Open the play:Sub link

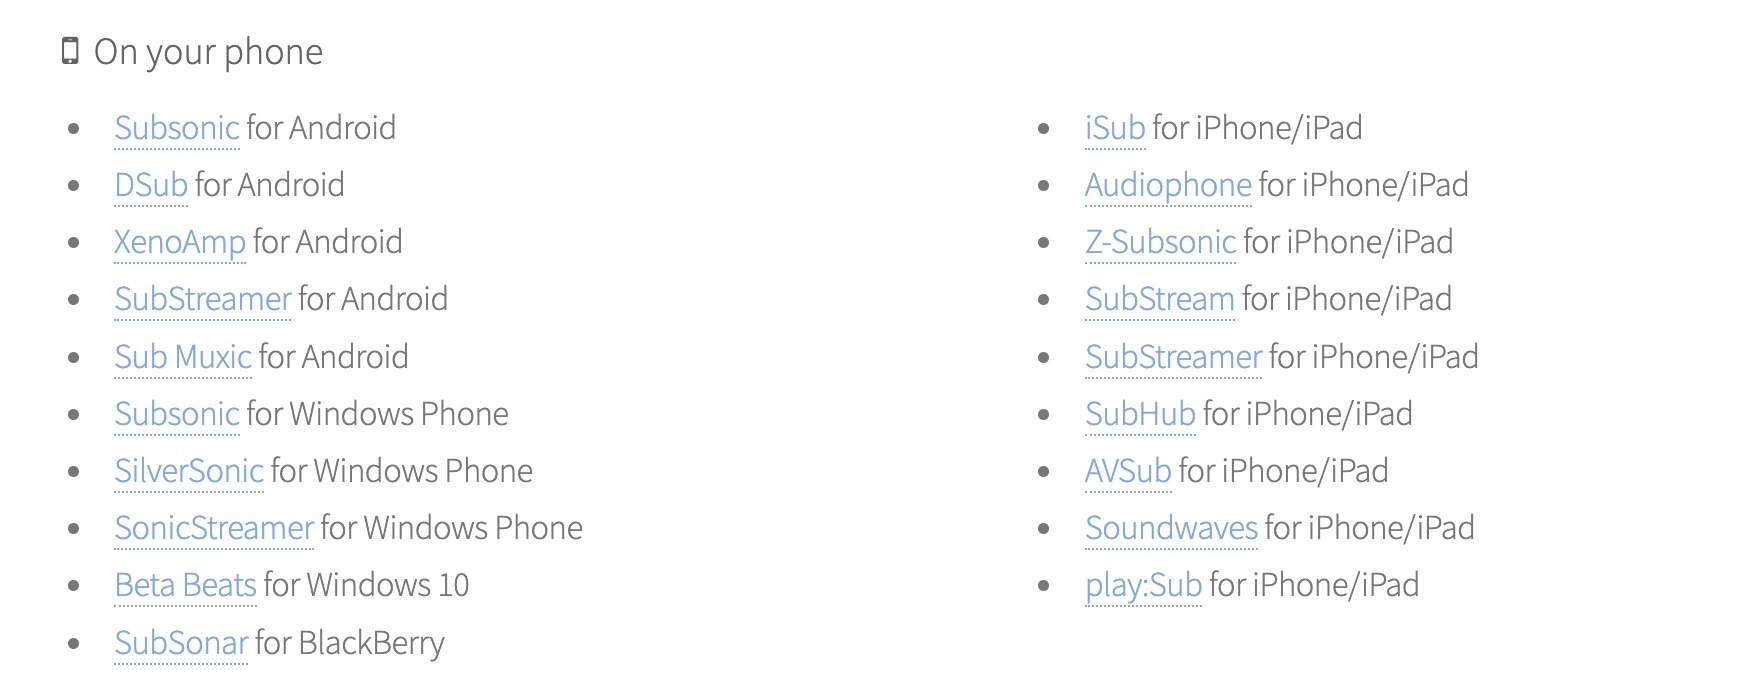click(x=1143, y=585)
